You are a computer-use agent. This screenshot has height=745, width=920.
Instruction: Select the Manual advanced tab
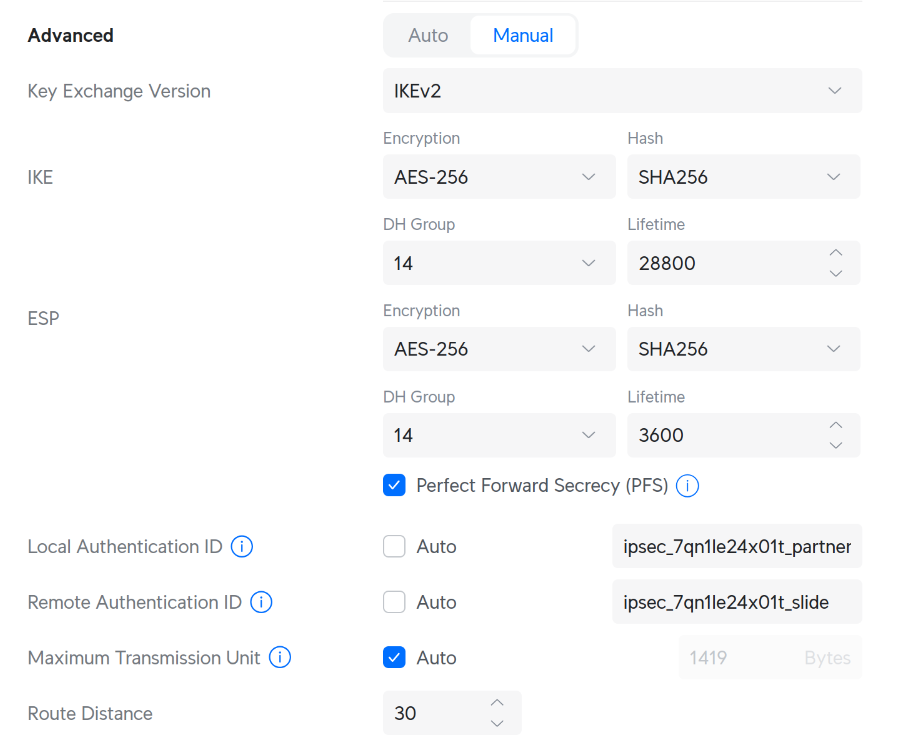(523, 36)
